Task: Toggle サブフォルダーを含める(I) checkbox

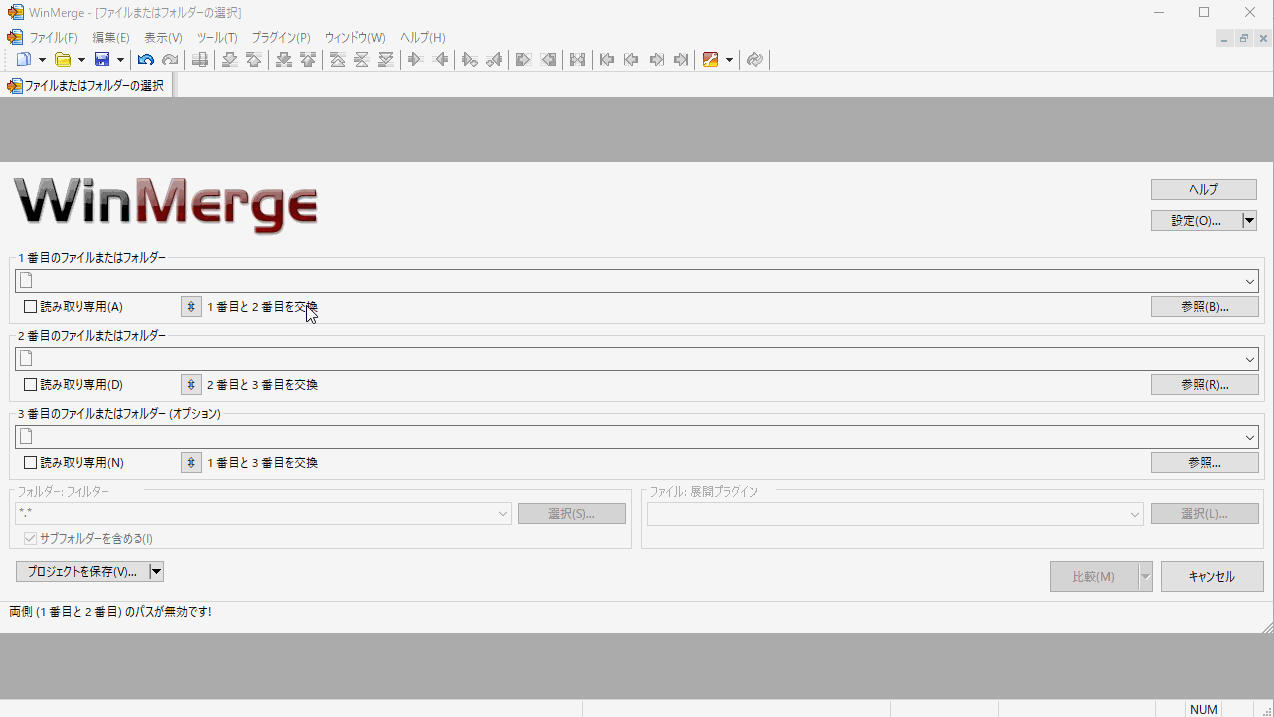Action: [x=31, y=538]
